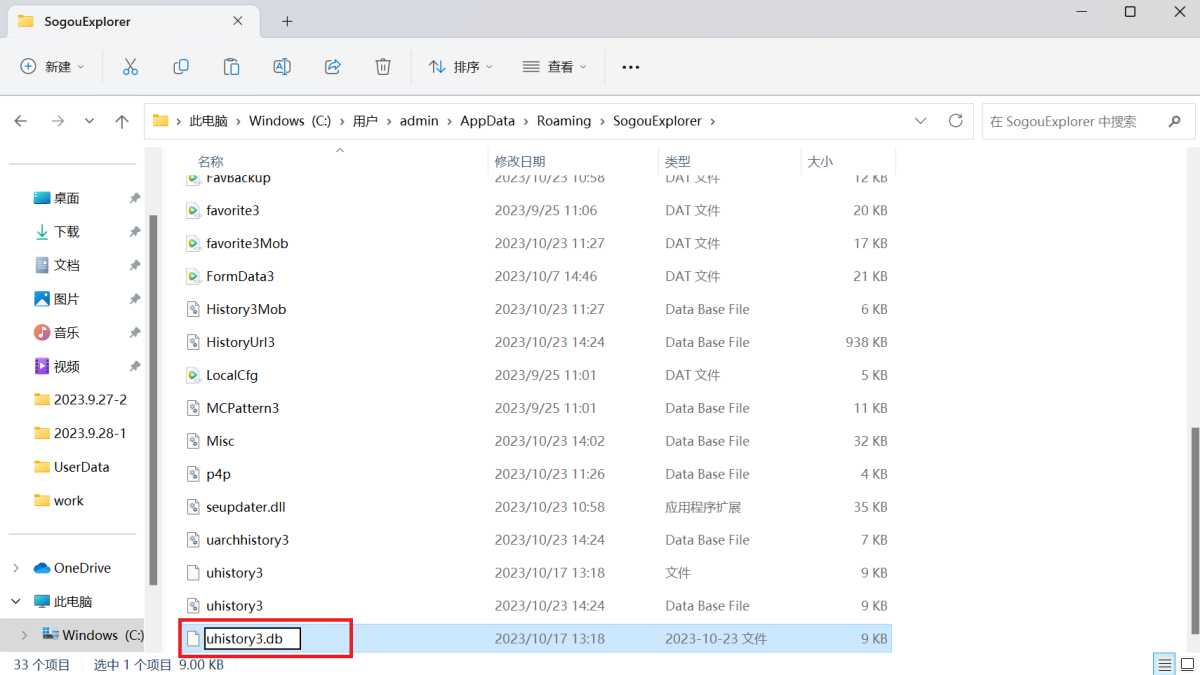Click the Paste clipboard icon
The height and width of the screenshot is (675, 1200).
point(231,67)
